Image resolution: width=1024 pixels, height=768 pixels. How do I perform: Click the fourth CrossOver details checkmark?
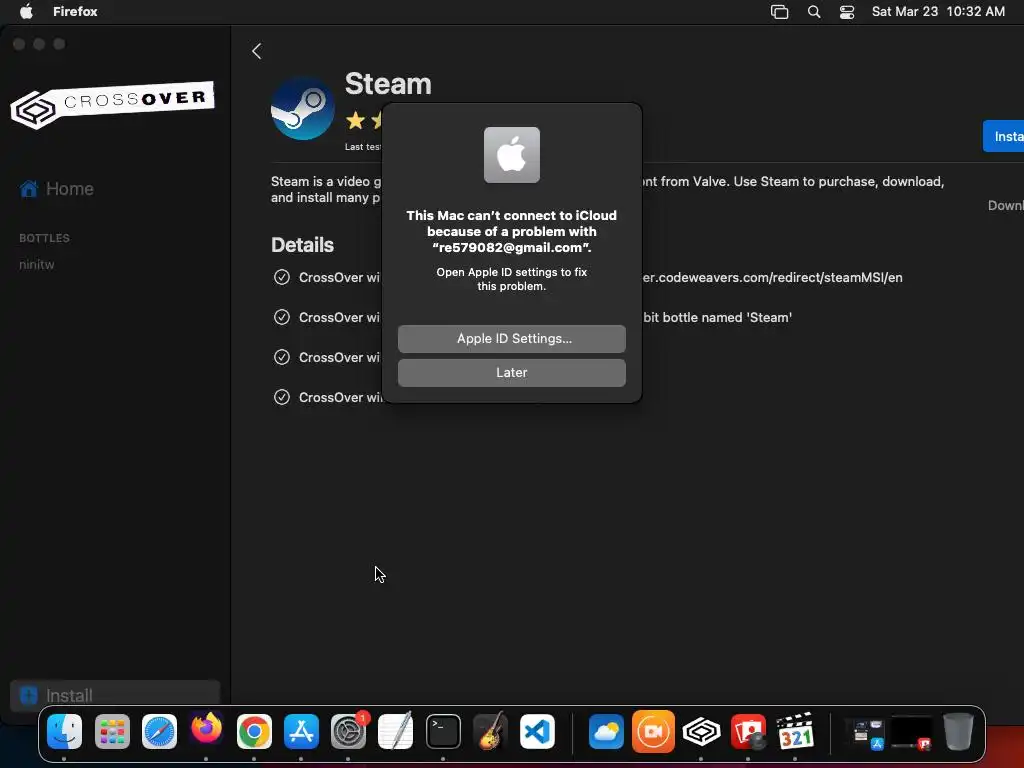pyautogui.click(x=281, y=396)
